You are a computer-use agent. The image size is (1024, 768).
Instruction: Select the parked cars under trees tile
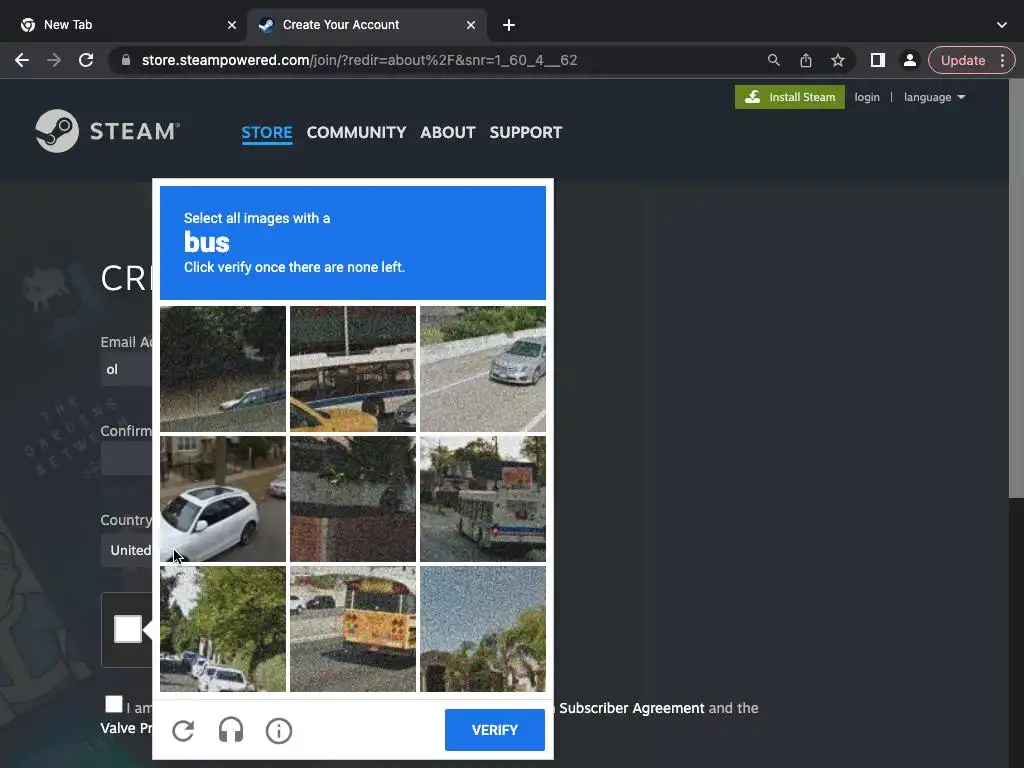223,629
